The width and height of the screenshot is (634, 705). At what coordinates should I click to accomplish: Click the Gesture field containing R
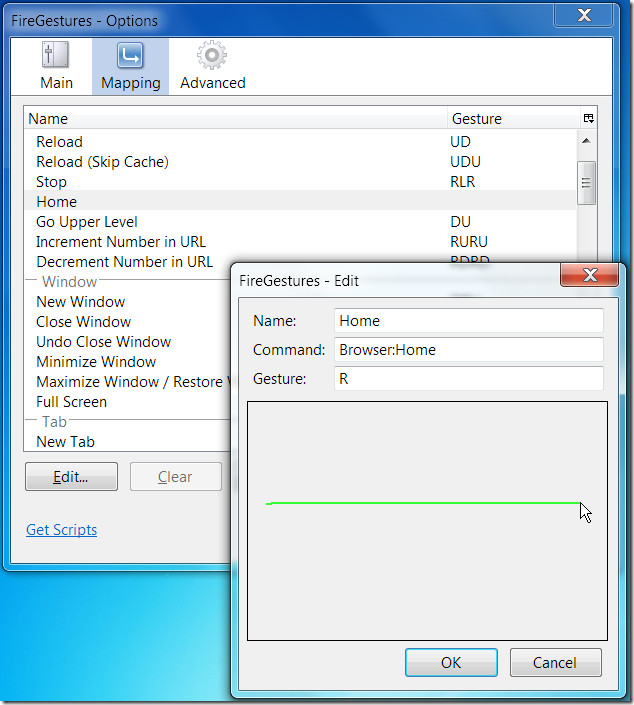pos(469,379)
